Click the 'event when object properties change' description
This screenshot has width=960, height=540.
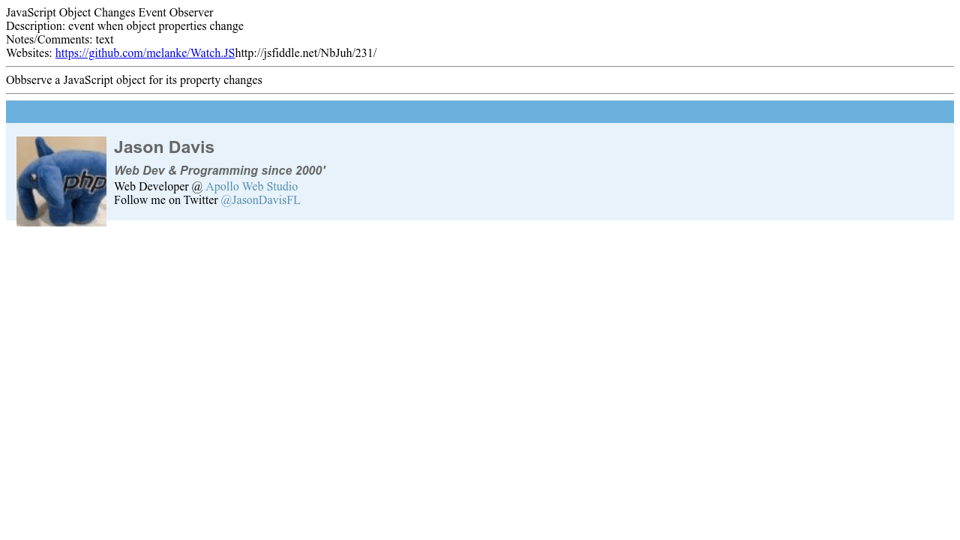[x=155, y=26]
